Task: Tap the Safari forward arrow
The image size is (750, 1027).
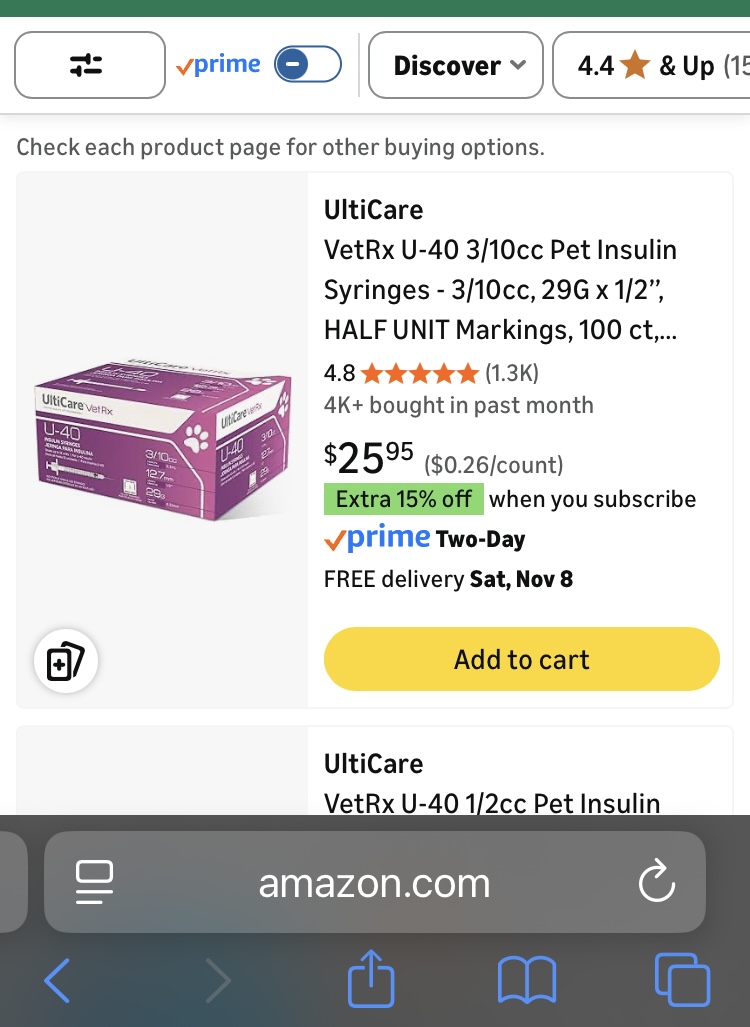Action: [217, 981]
